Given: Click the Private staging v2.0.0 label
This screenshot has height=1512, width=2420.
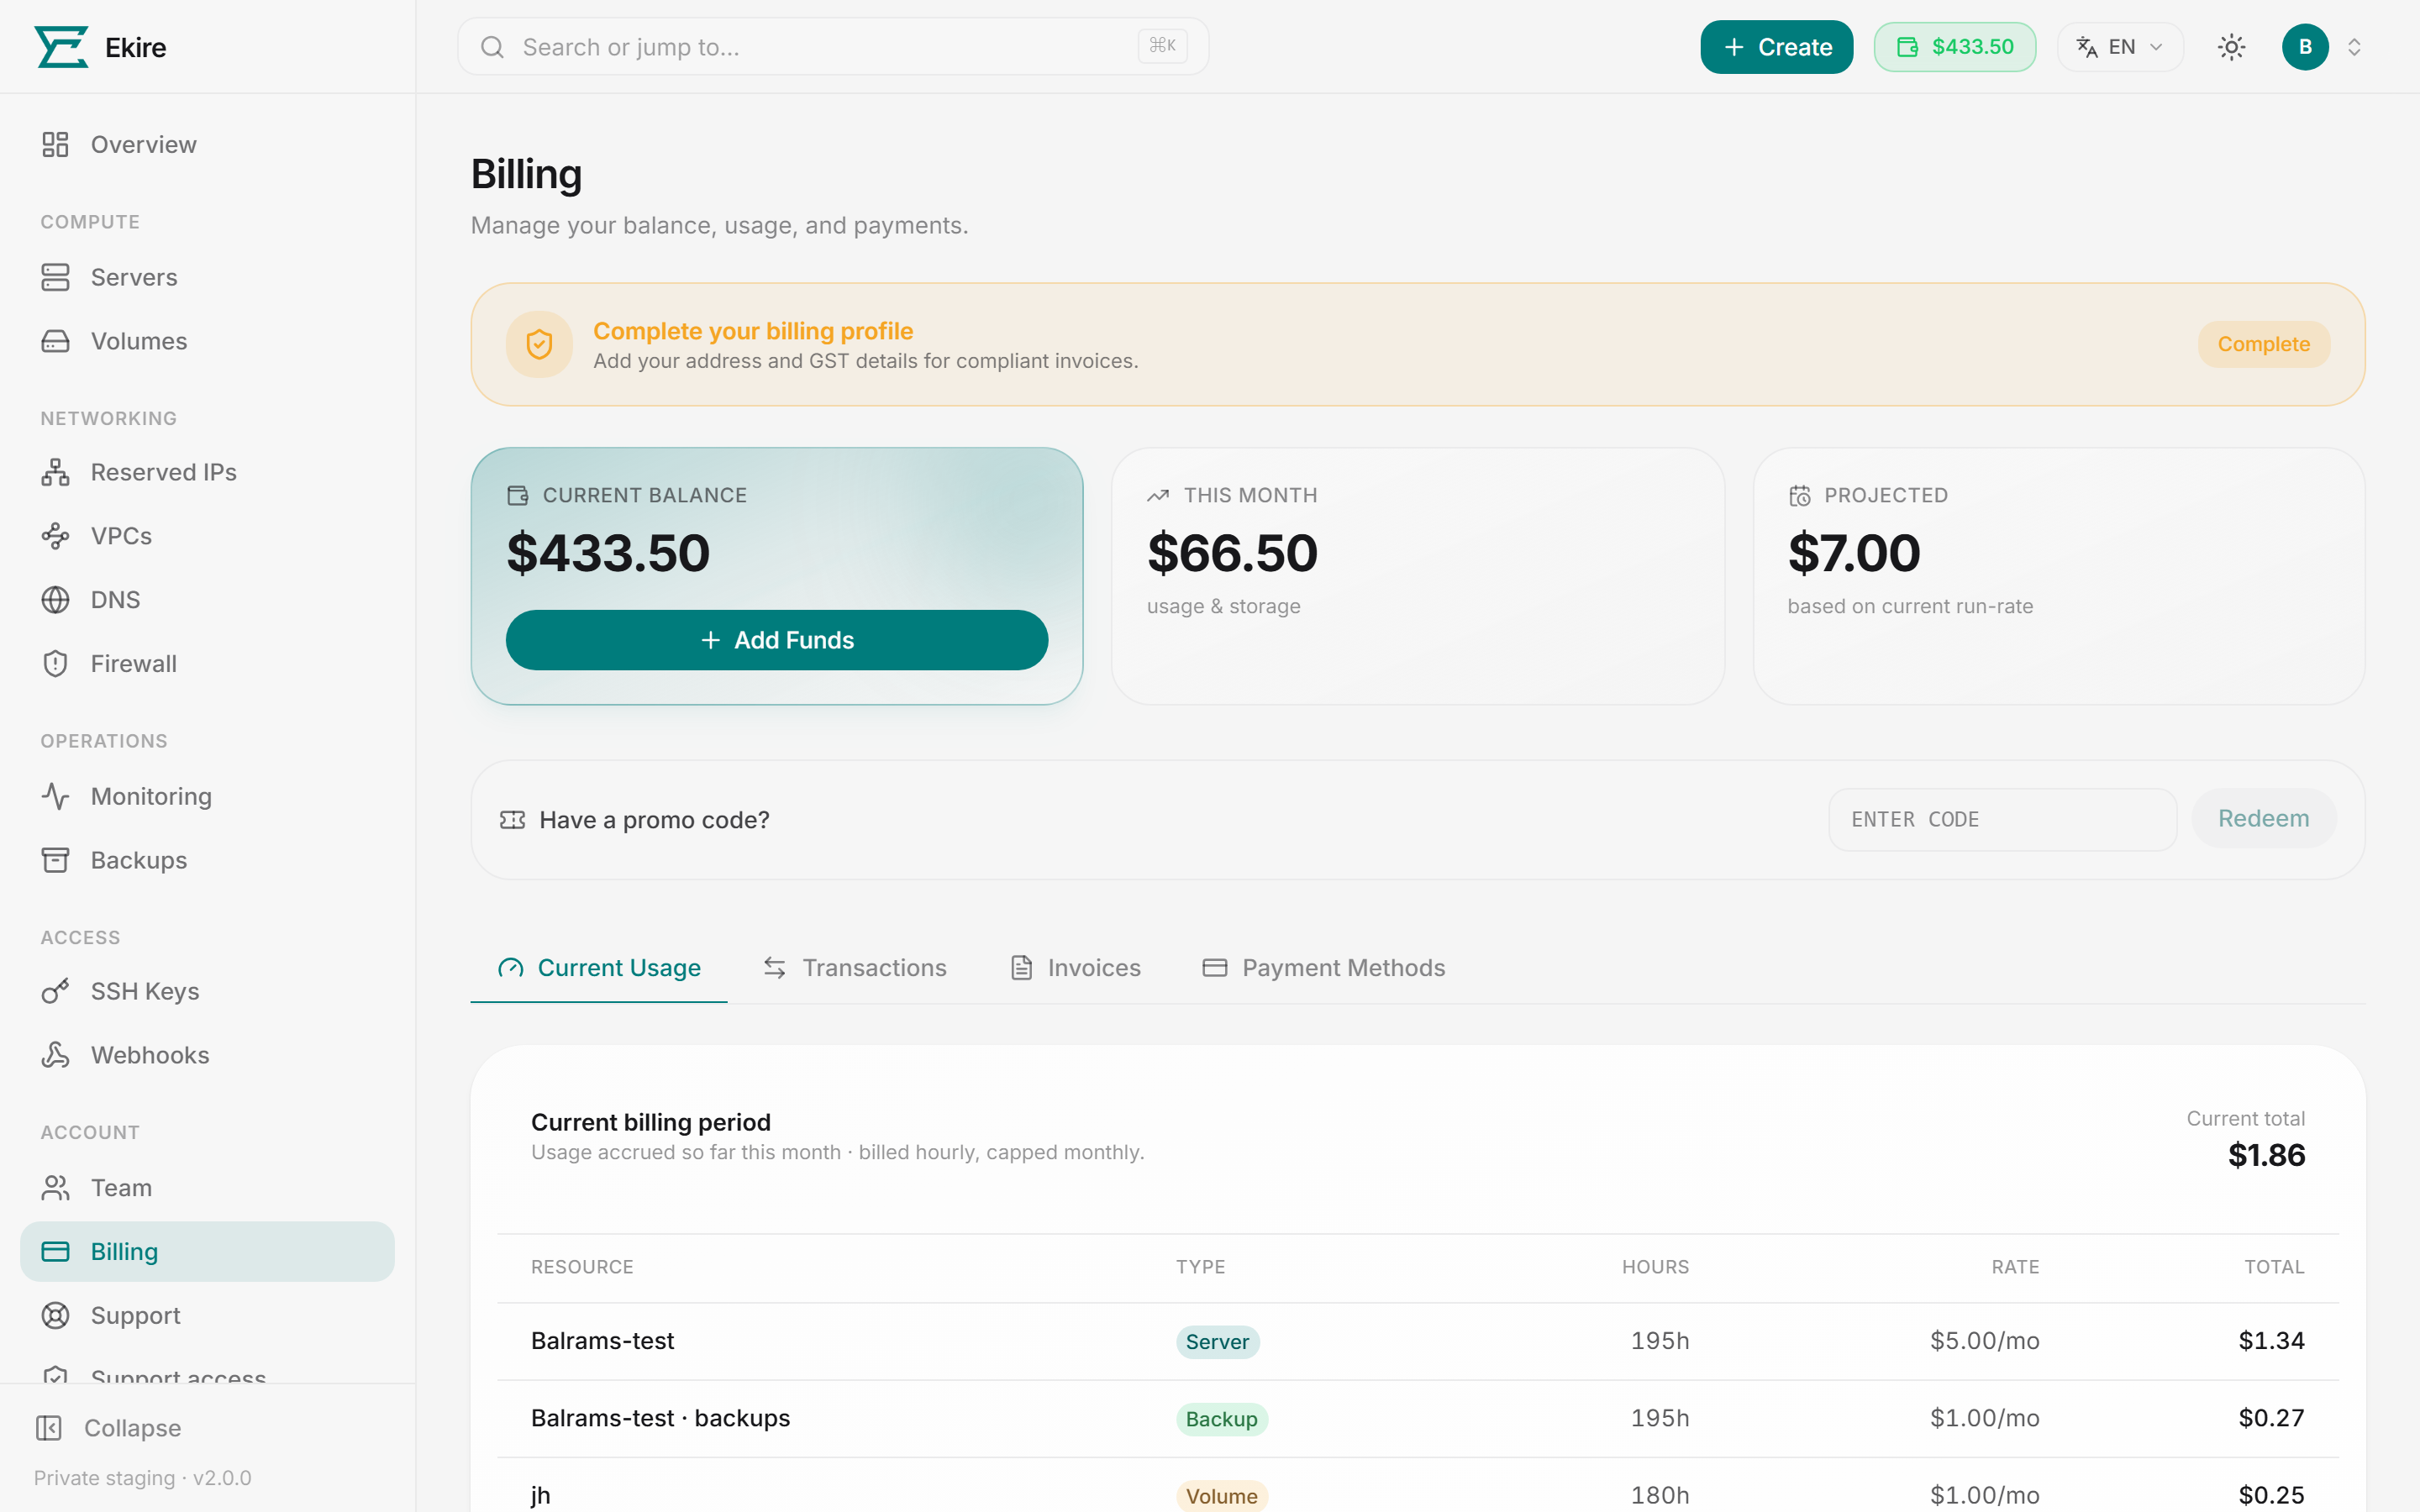Looking at the screenshot, I should [143, 1478].
